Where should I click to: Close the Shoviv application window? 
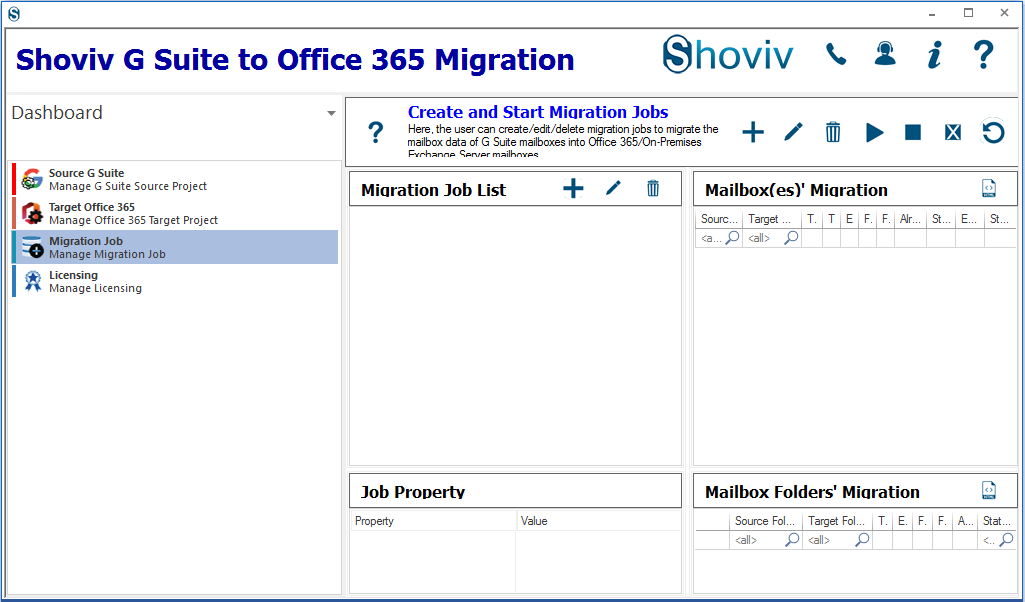coord(1004,13)
